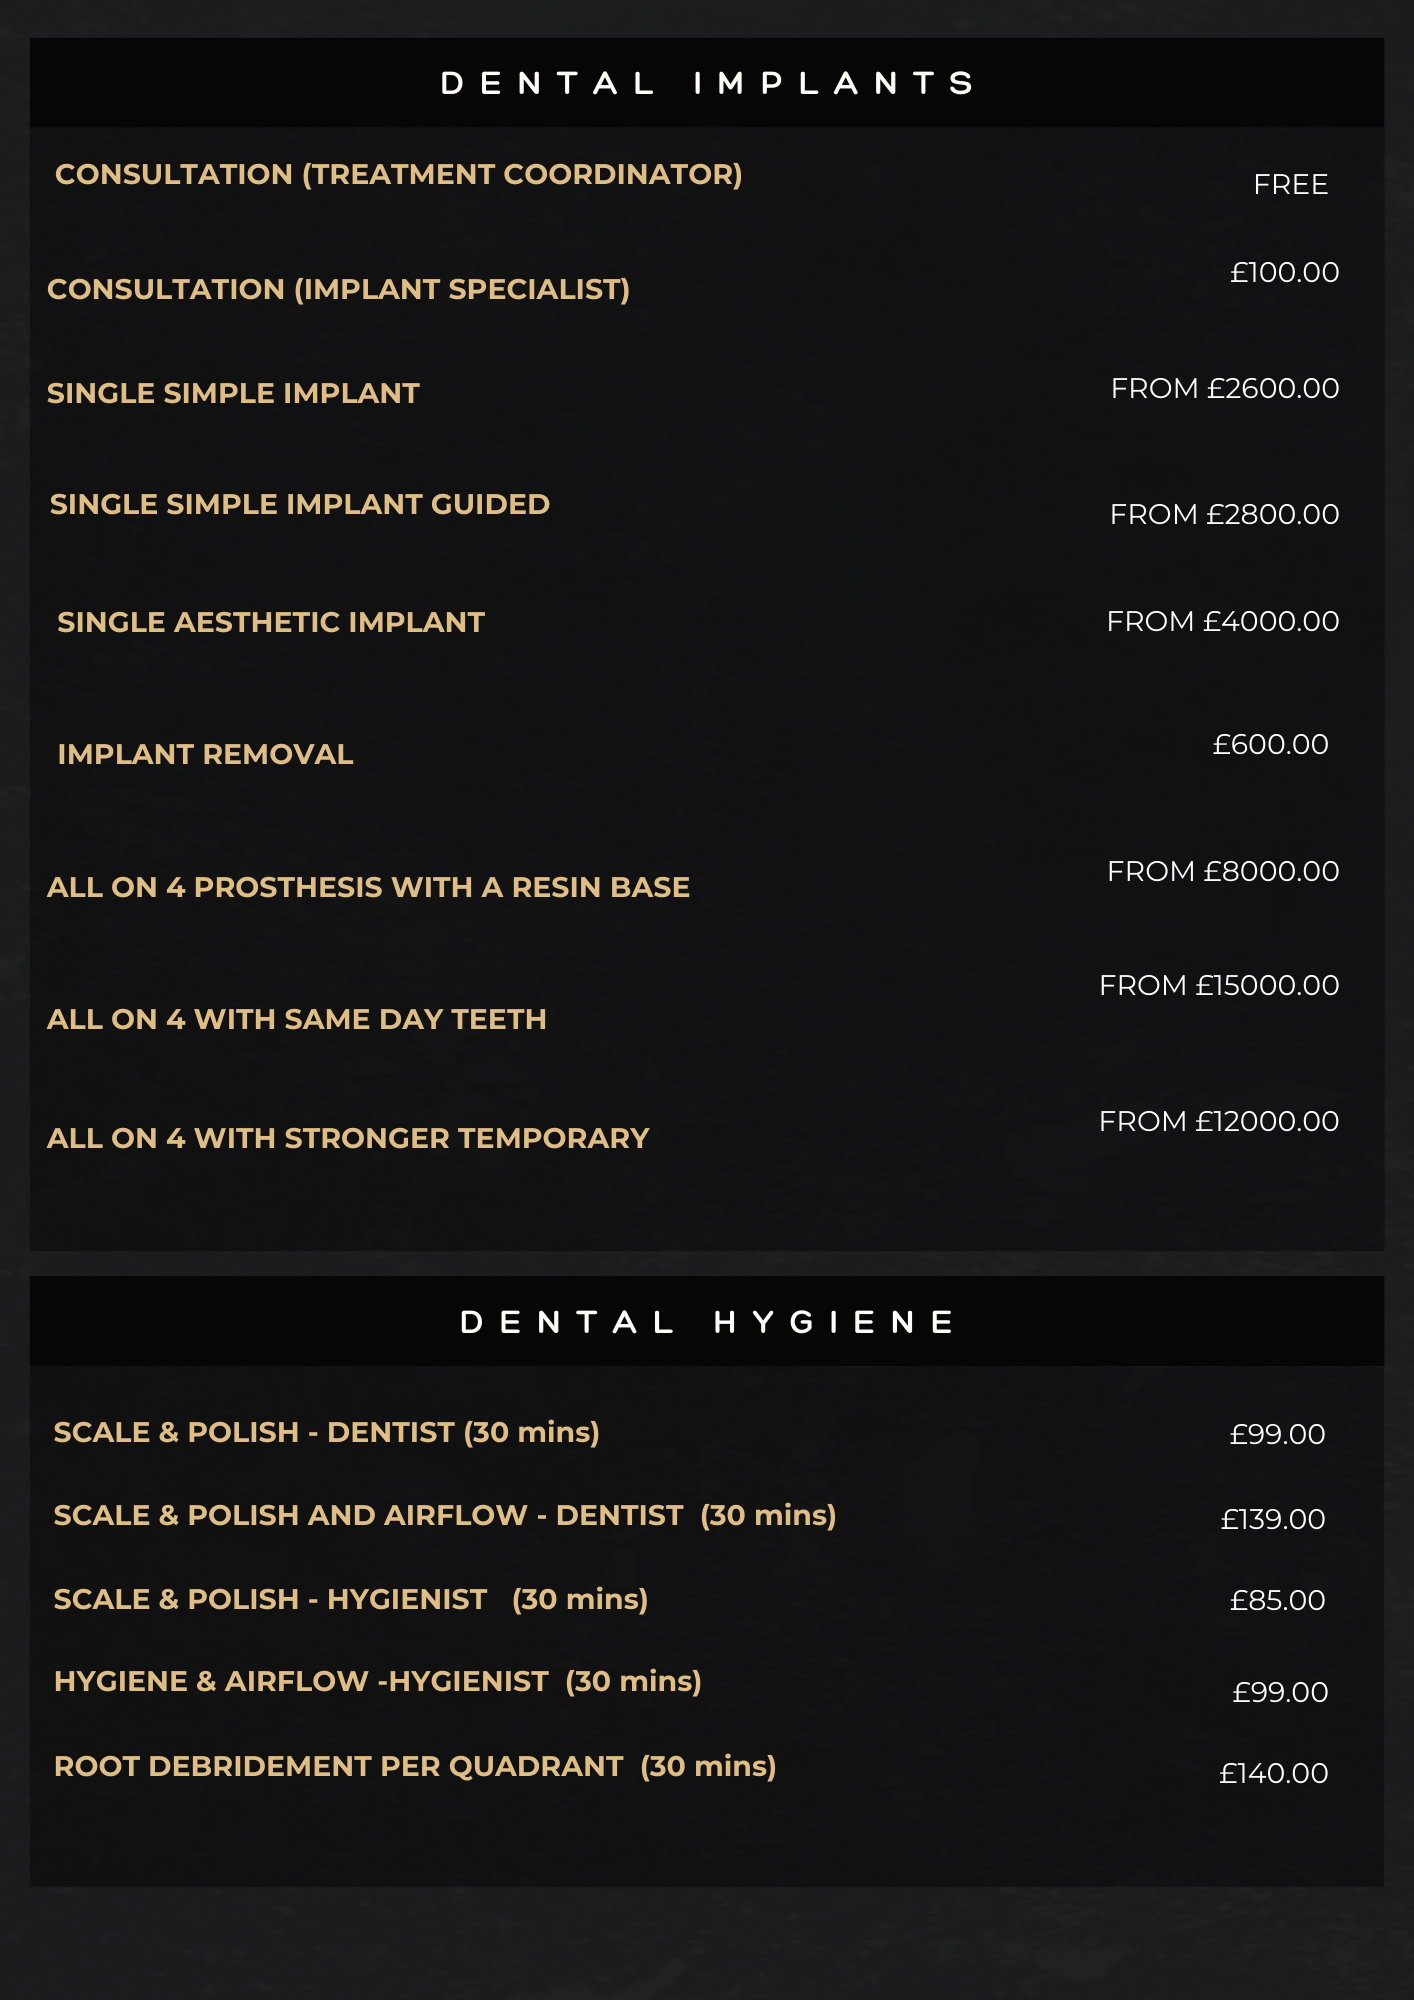Screen dimensions: 1414x2000
Task: Click Implant Removal entry
Action: pyautogui.click(x=206, y=754)
